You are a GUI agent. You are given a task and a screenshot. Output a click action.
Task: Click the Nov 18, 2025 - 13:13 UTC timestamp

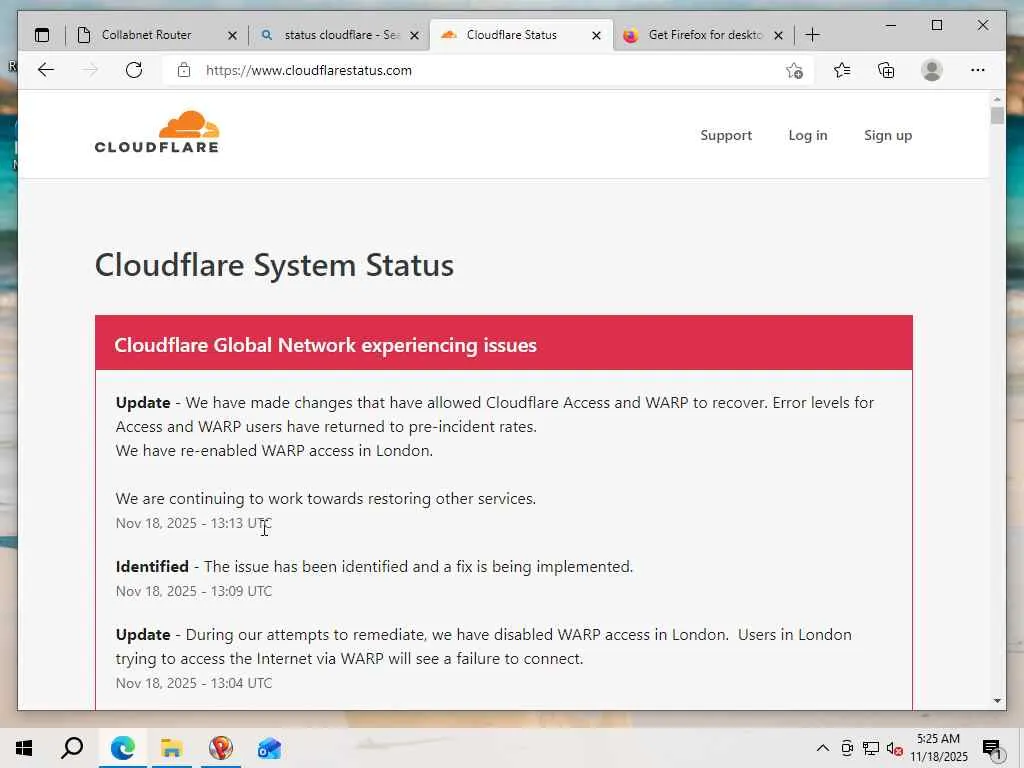pos(194,523)
